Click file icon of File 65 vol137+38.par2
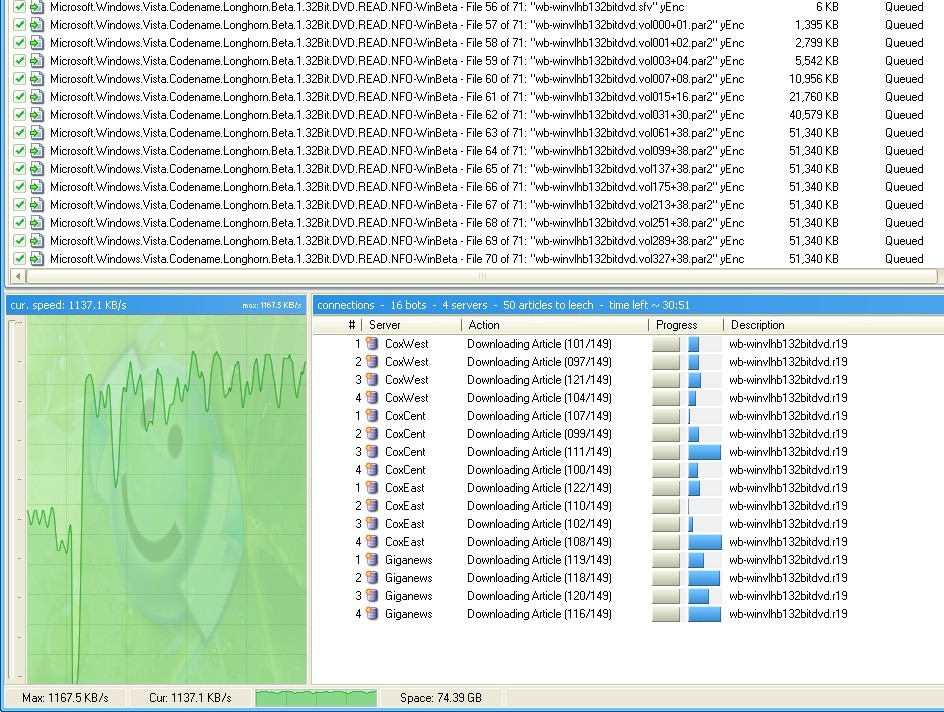 [37, 169]
